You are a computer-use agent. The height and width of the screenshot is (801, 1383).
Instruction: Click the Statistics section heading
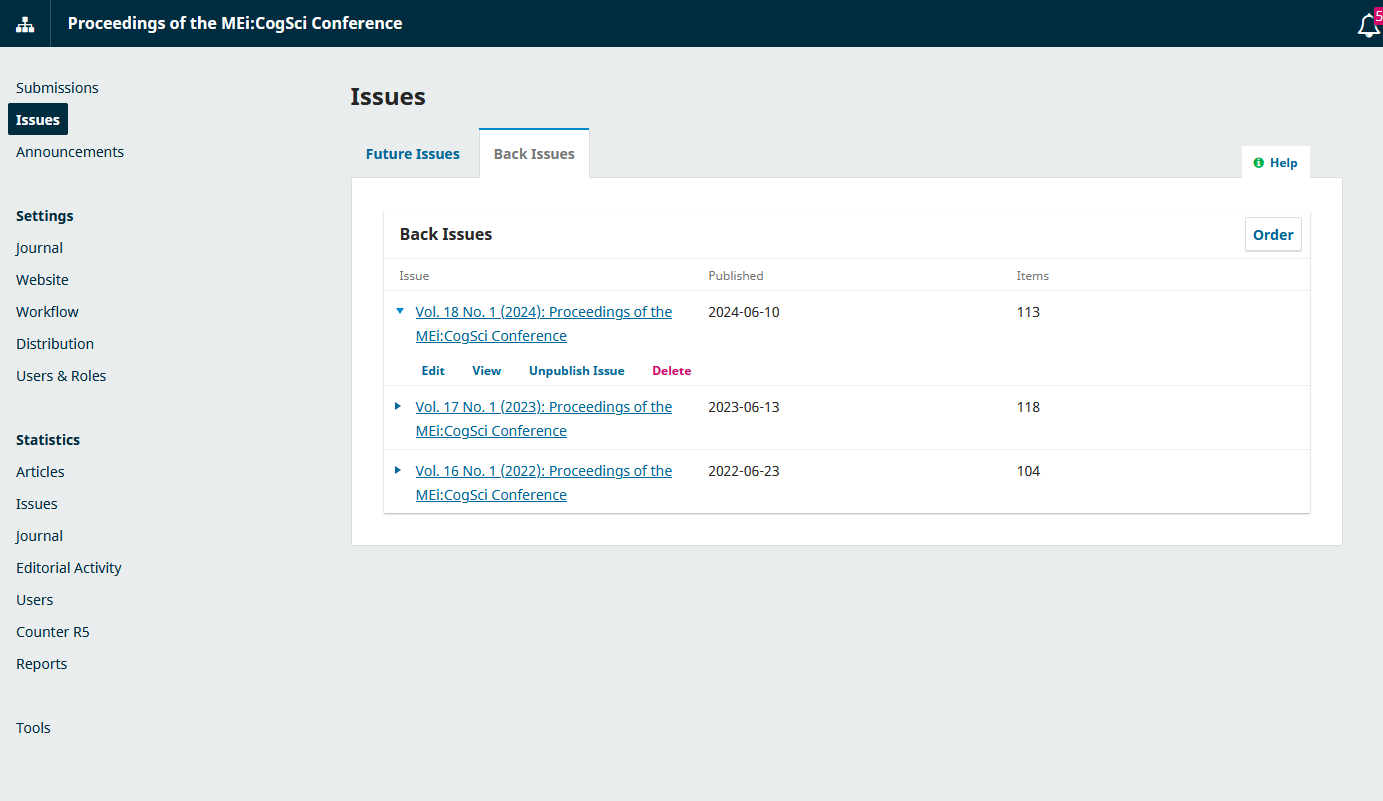(48, 440)
